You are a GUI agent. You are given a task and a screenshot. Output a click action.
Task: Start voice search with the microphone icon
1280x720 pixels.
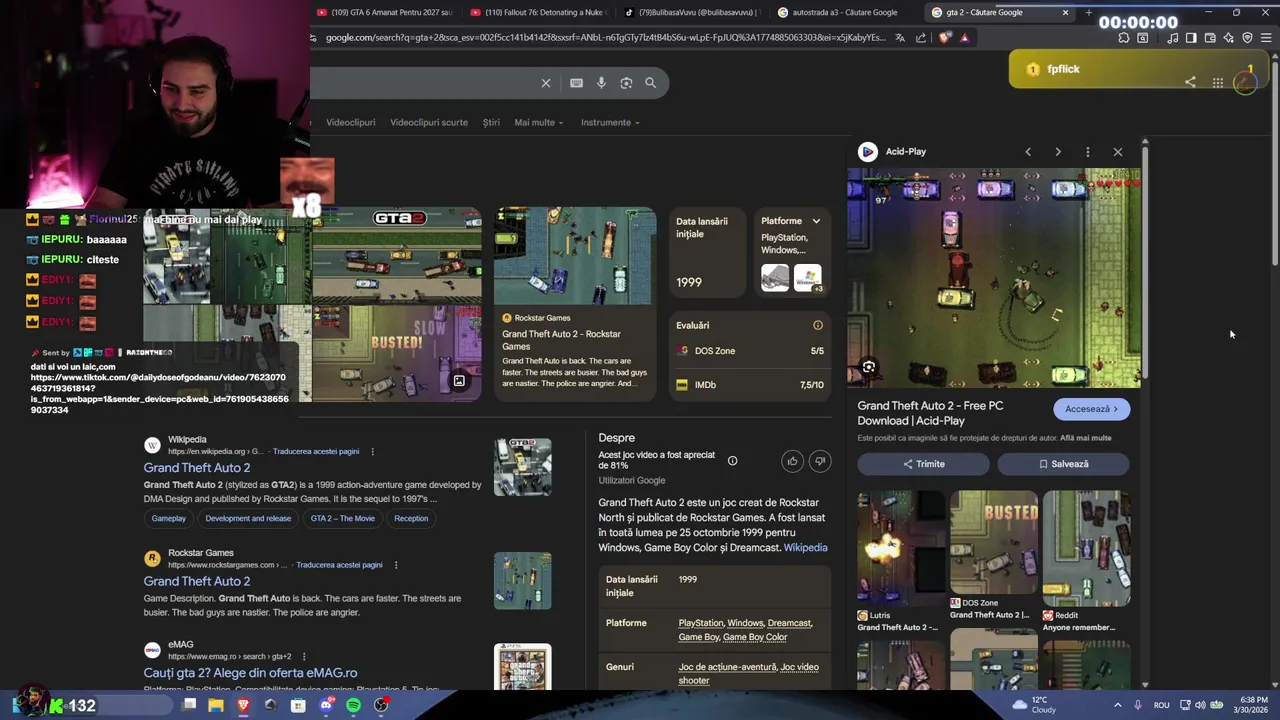pyautogui.click(x=601, y=83)
